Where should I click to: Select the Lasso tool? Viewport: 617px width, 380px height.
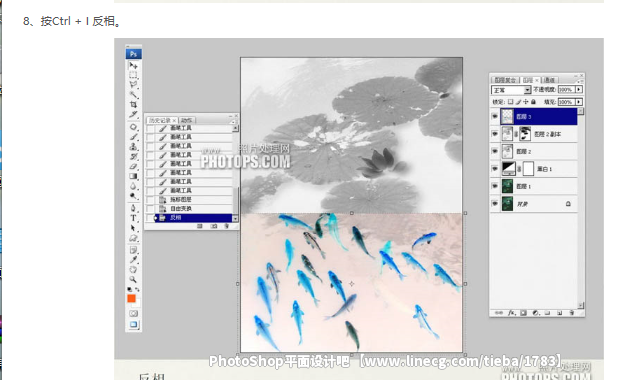click(x=133, y=84)
